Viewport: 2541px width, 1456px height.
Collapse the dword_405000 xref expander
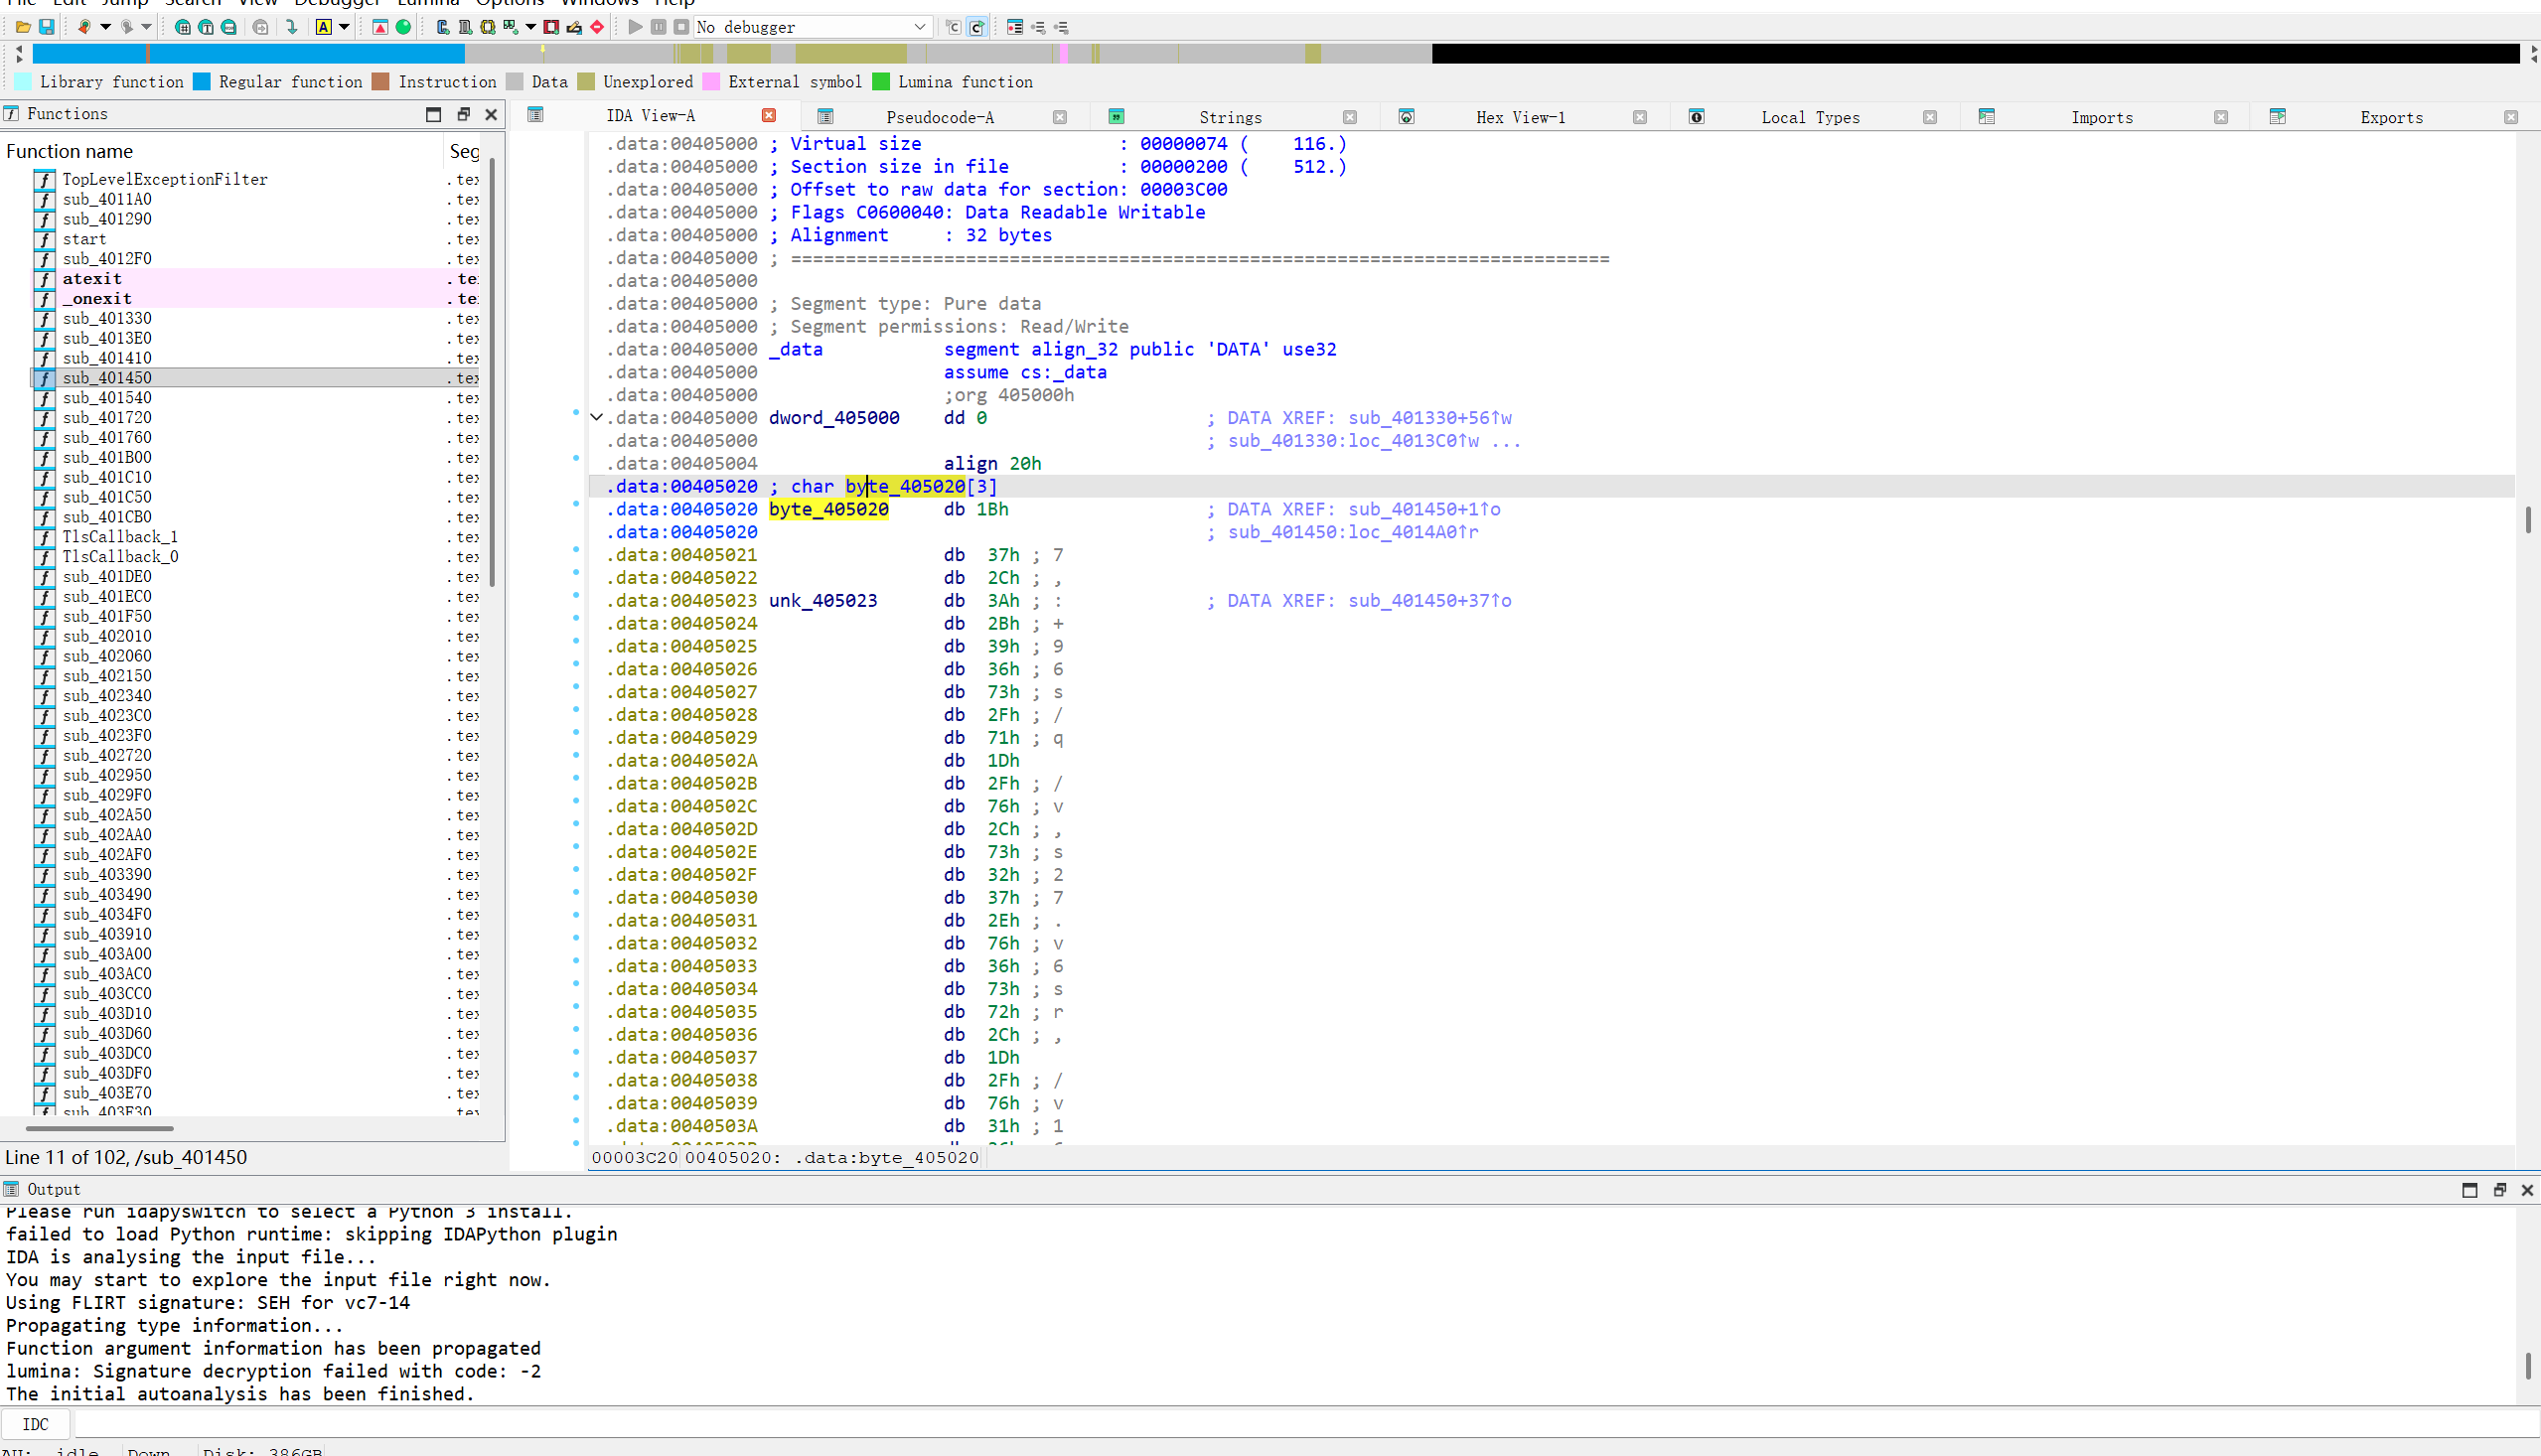(597, 418)
